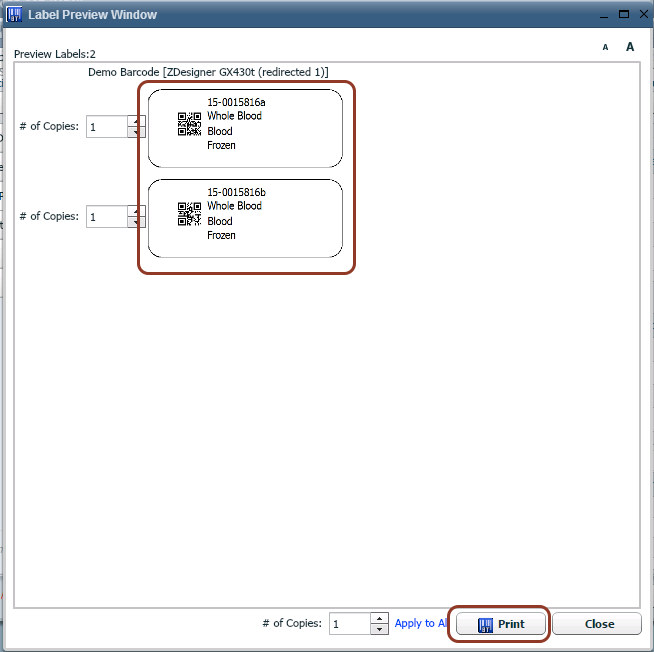Decrement copies for label 15-0015816a
Viewport: 654px width, 652px height.
click(136, 132)
